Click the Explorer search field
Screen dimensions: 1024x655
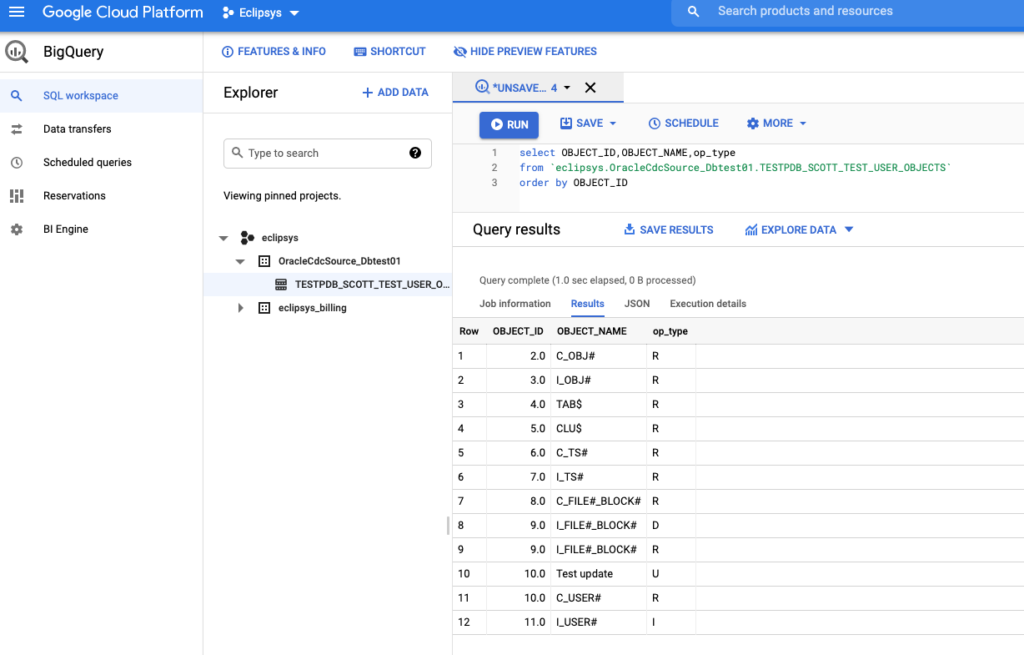click(320, 153)
